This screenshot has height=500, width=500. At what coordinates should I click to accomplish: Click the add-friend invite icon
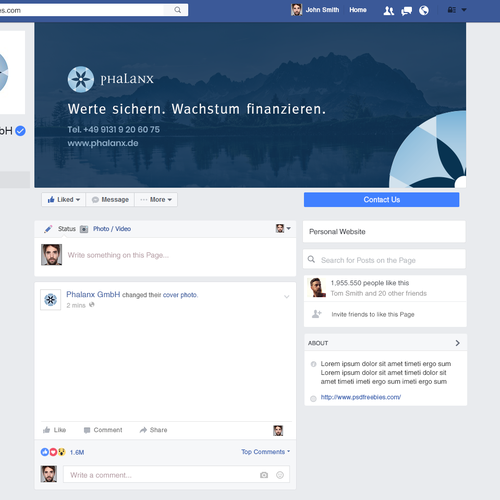(x=316, y=314)
